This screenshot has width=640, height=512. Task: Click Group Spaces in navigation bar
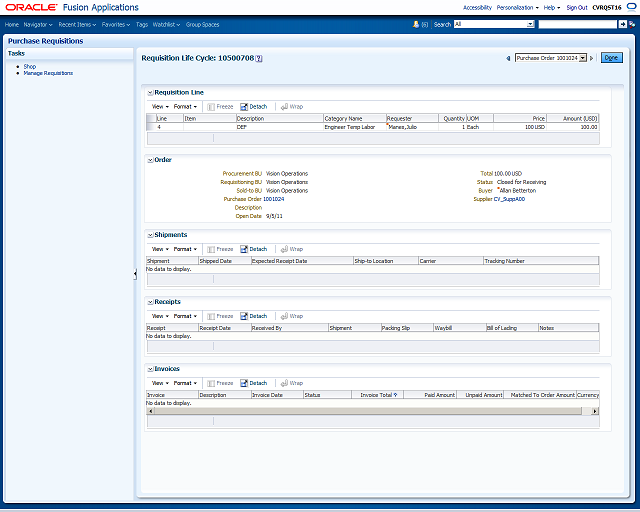(202, 24)
